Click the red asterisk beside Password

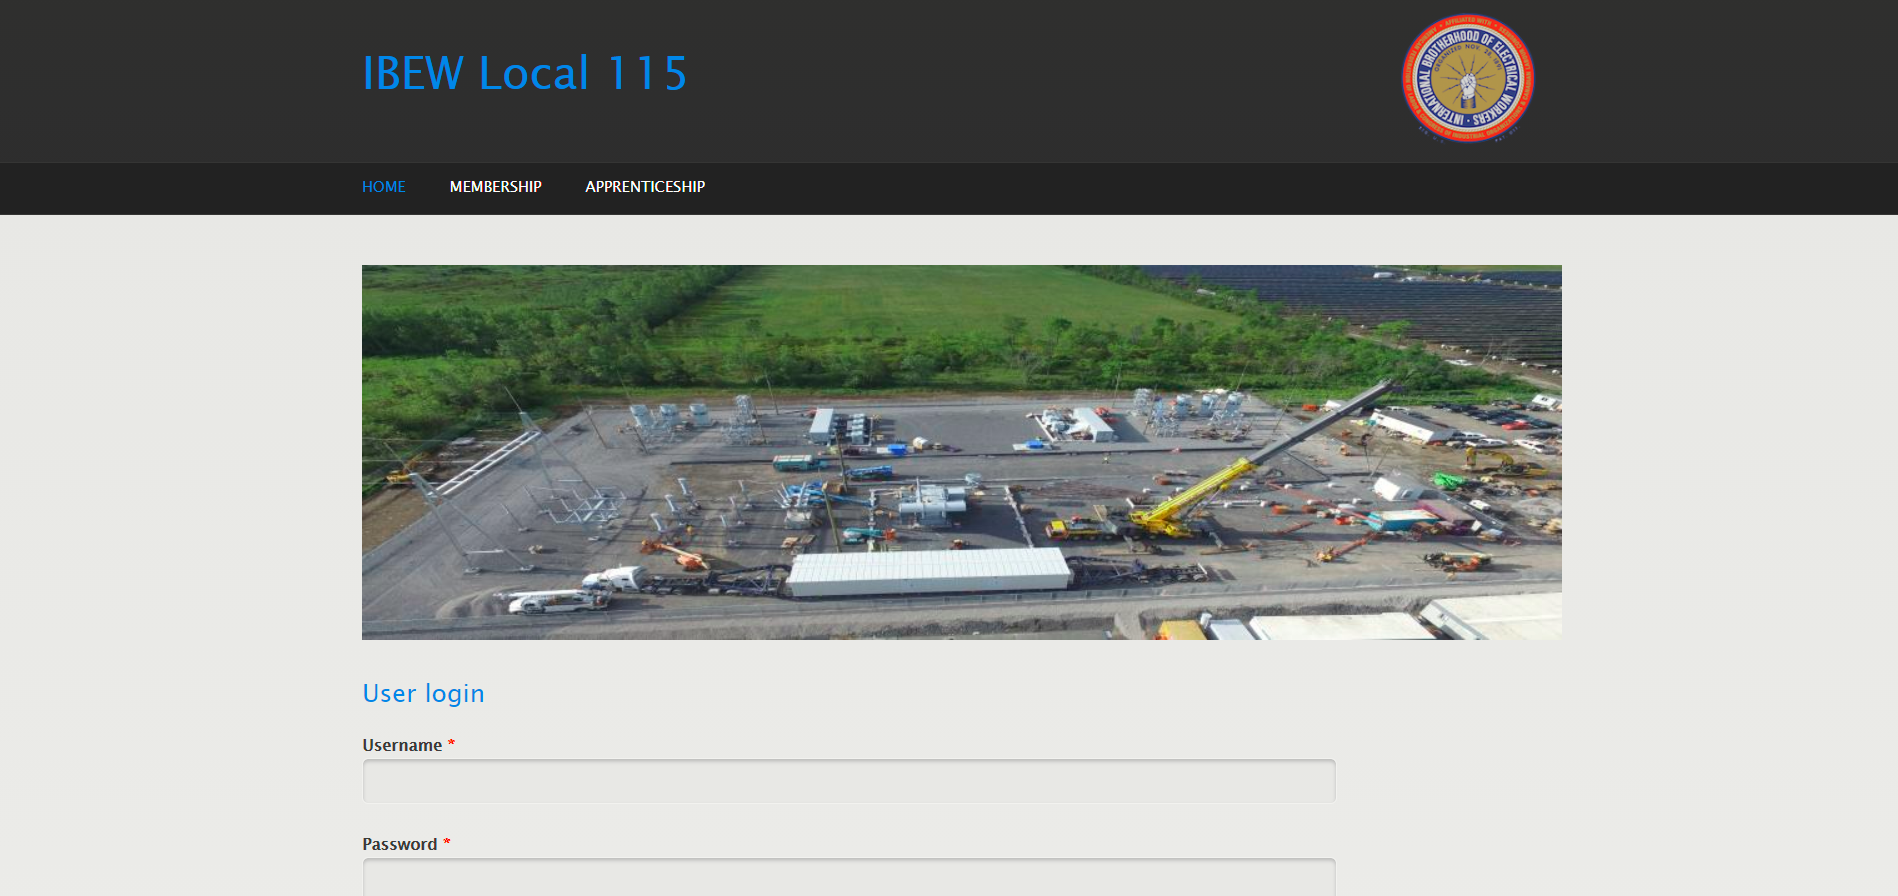(447, 843)
